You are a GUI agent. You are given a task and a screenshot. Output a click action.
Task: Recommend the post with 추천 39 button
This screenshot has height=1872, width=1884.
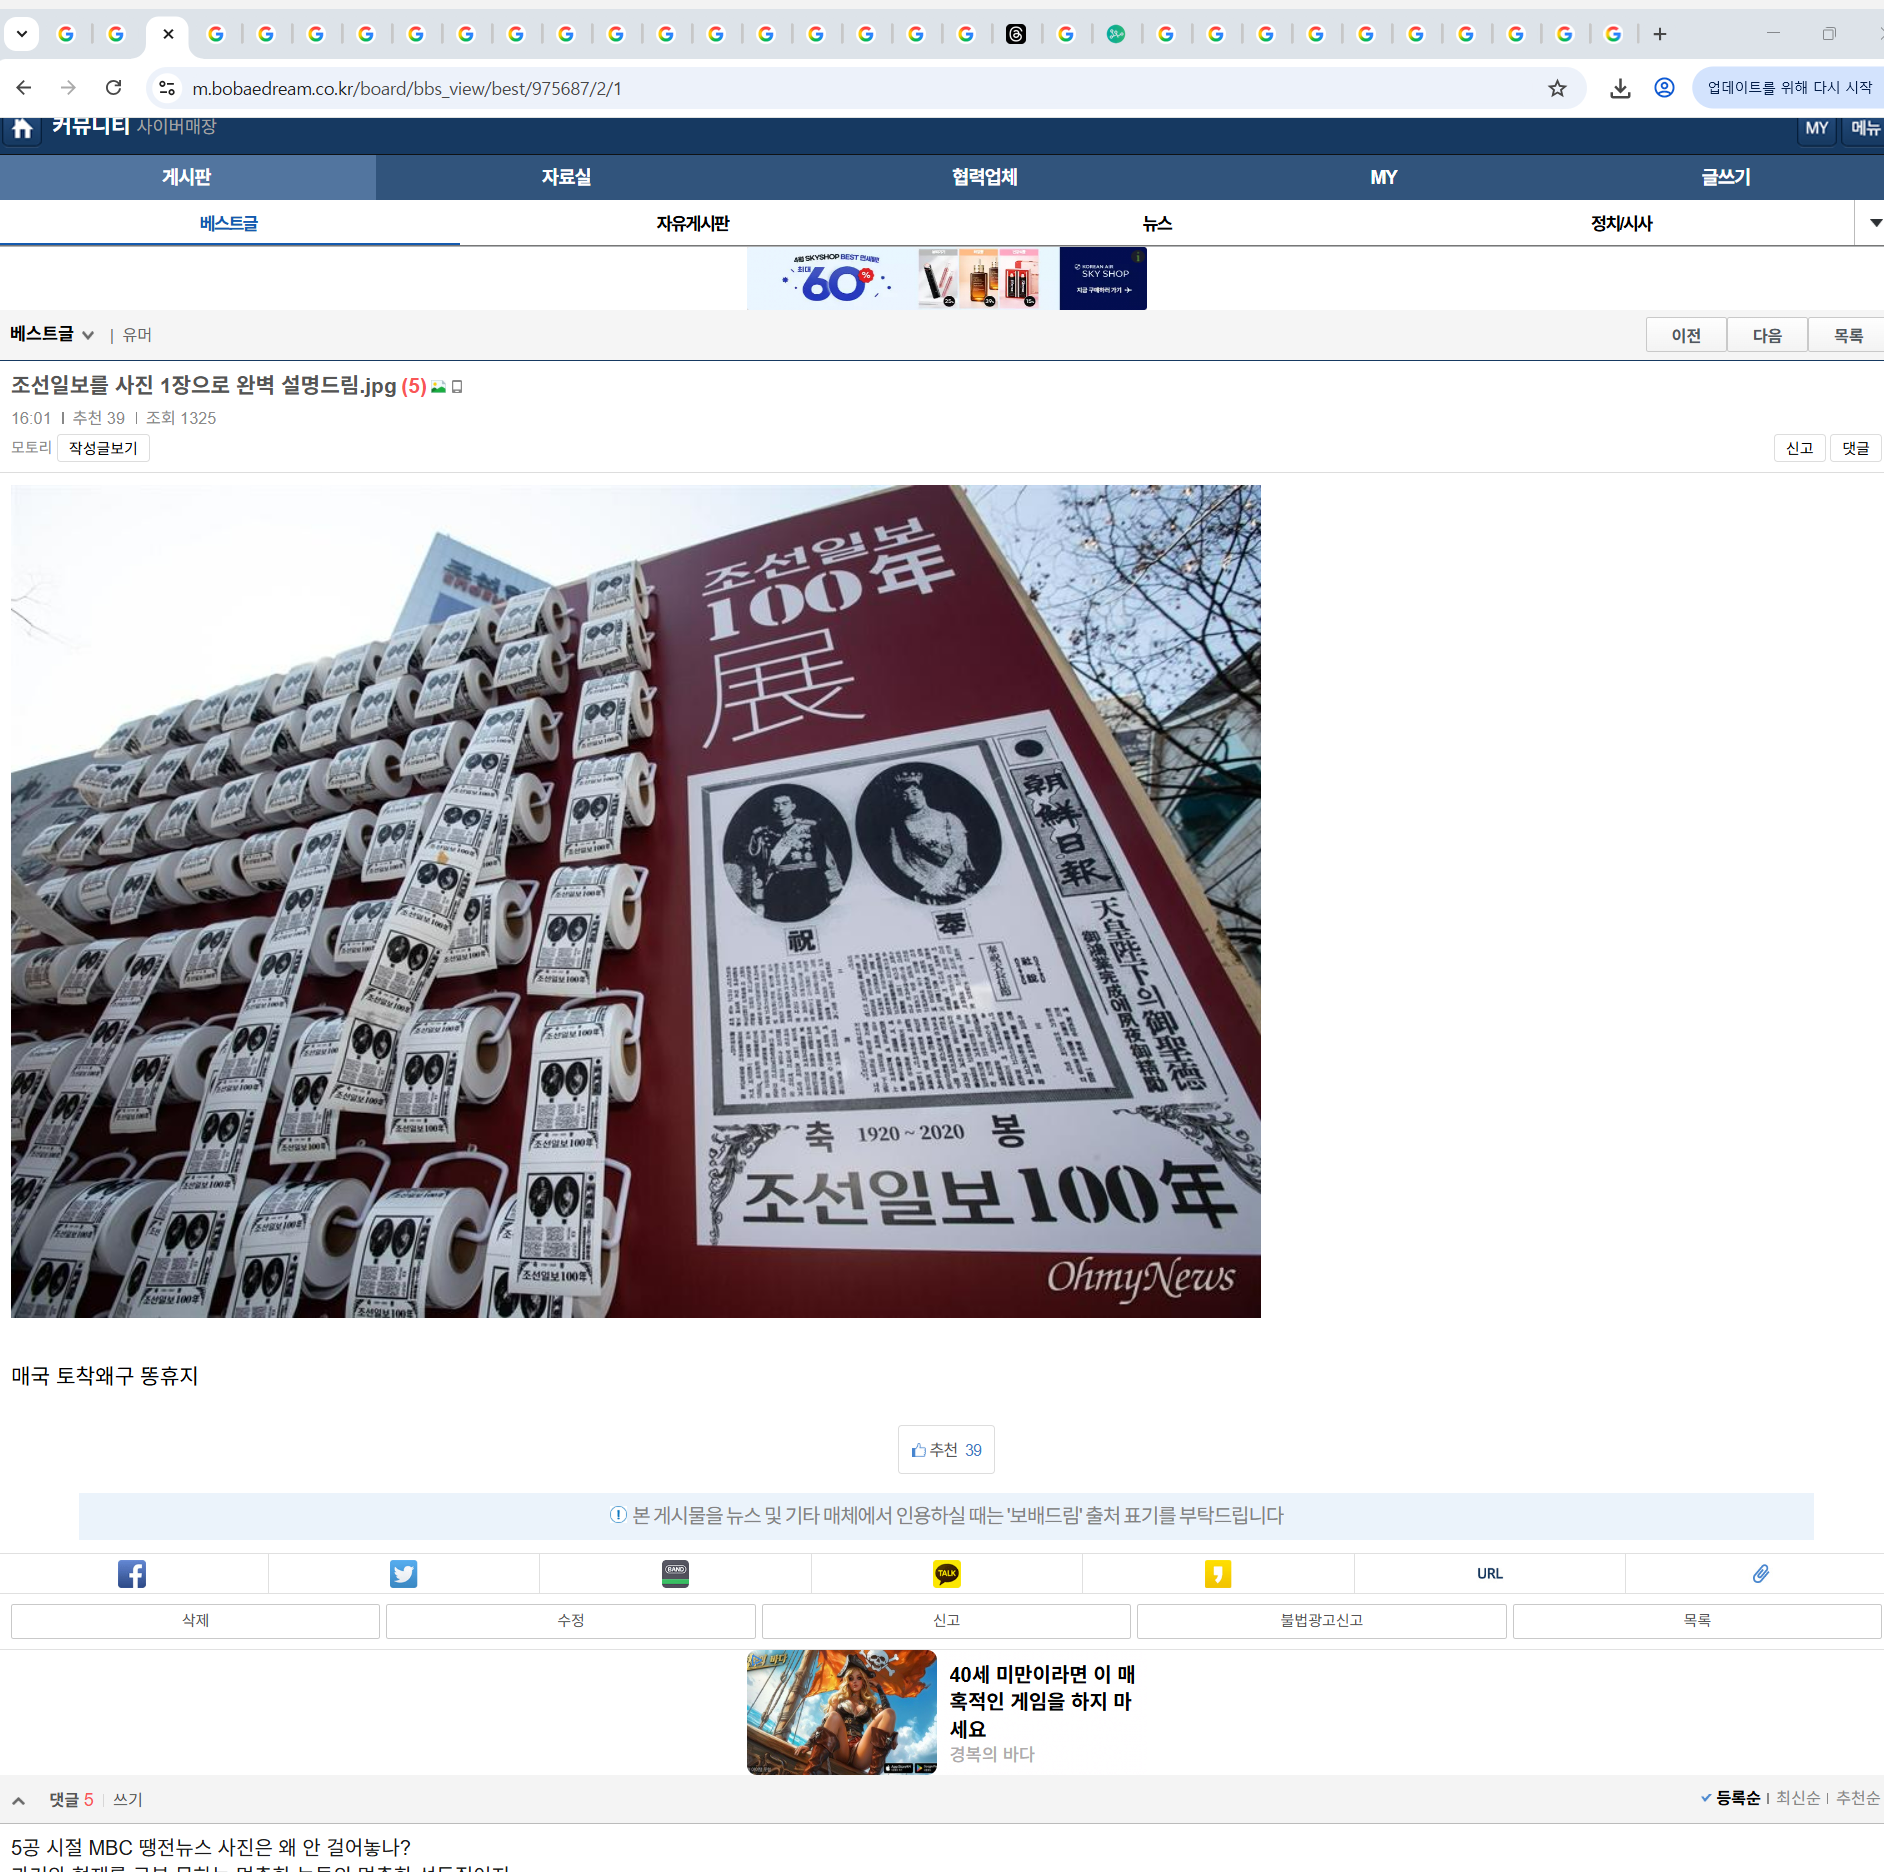(946, 1450)
